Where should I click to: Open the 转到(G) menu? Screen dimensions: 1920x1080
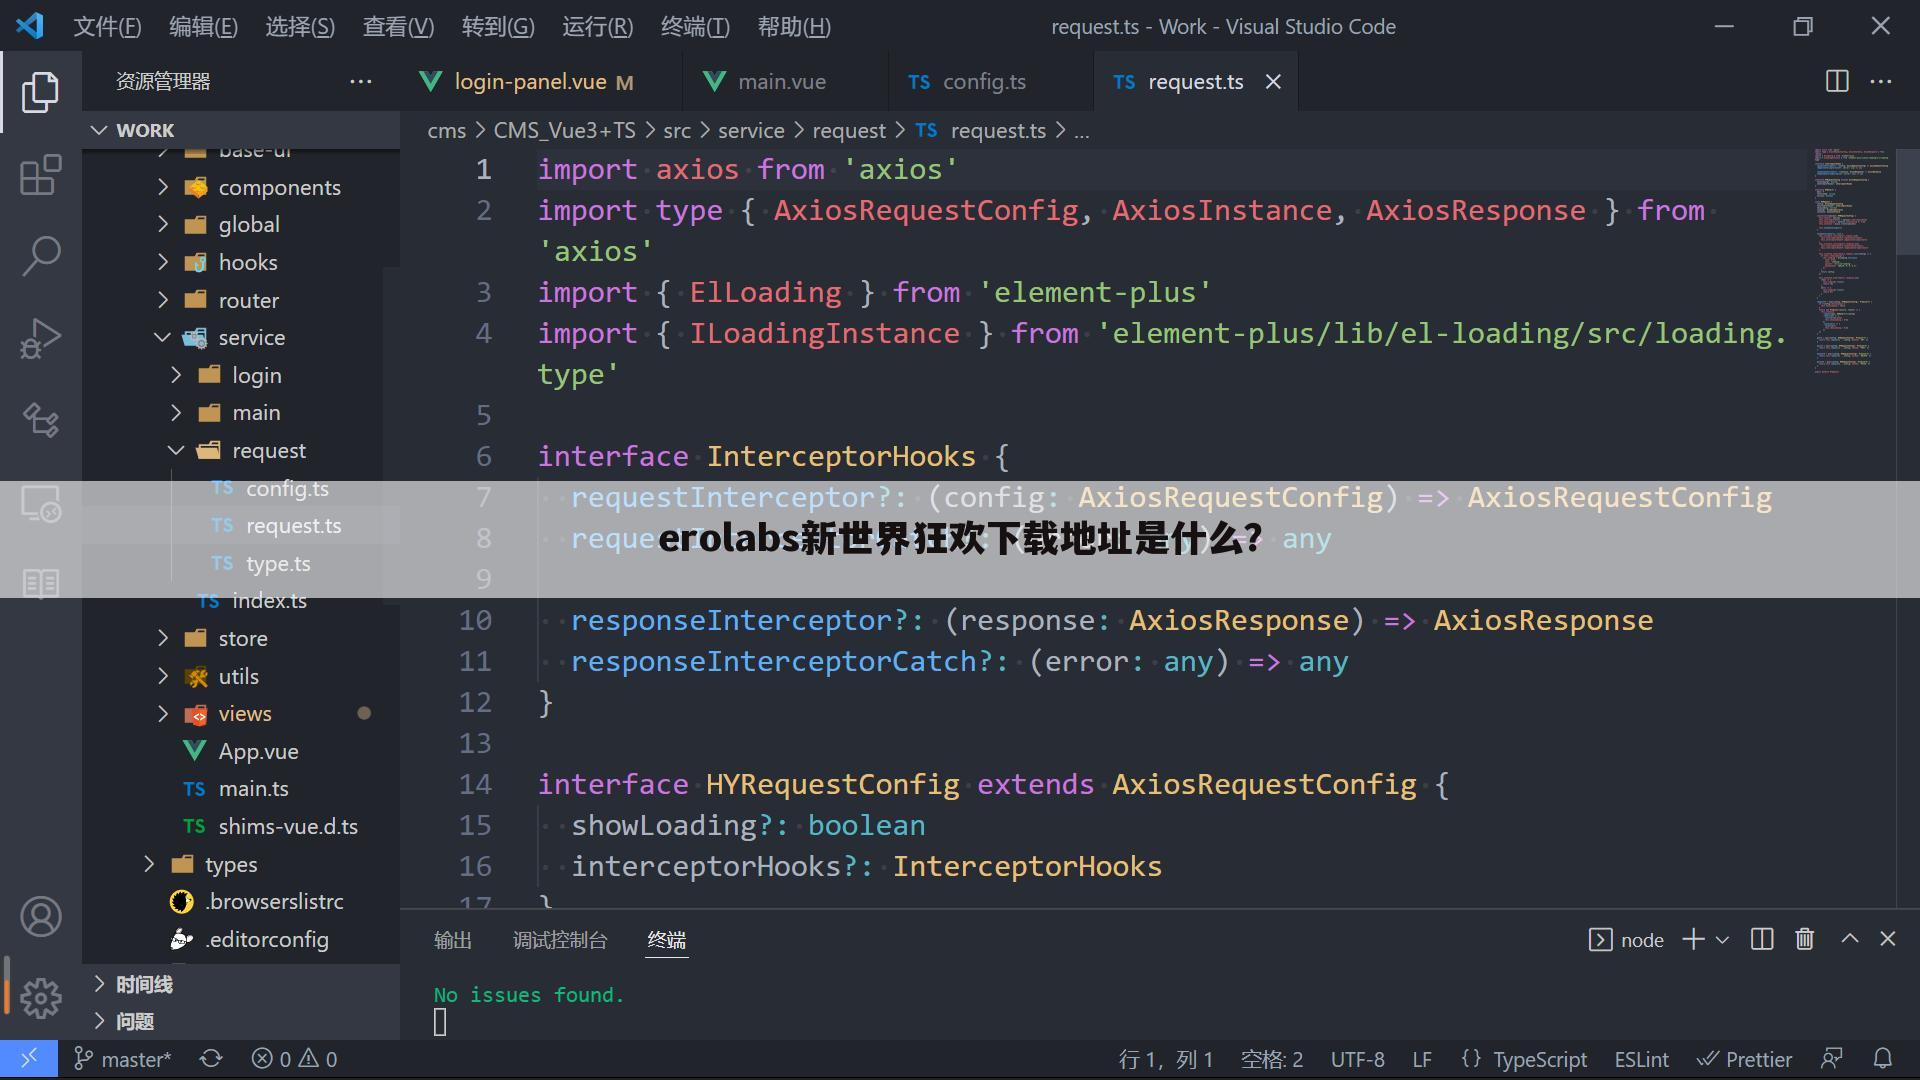pyautogui.click(x=498, y=27)
